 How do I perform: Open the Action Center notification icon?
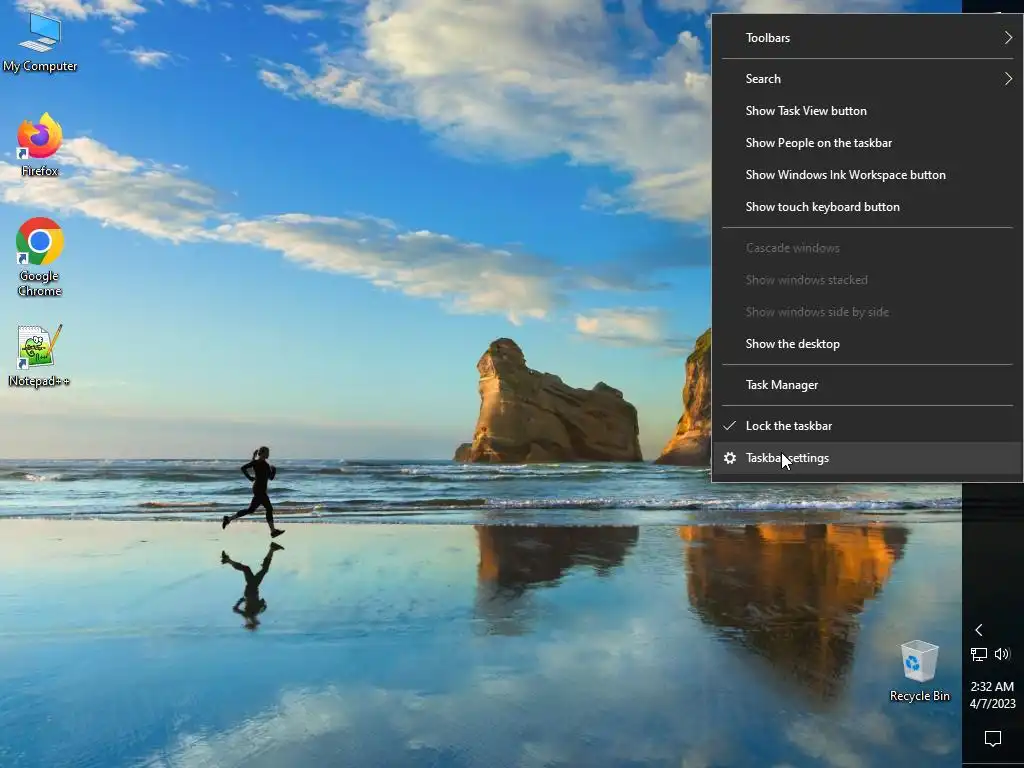click(x=993, y=738)
